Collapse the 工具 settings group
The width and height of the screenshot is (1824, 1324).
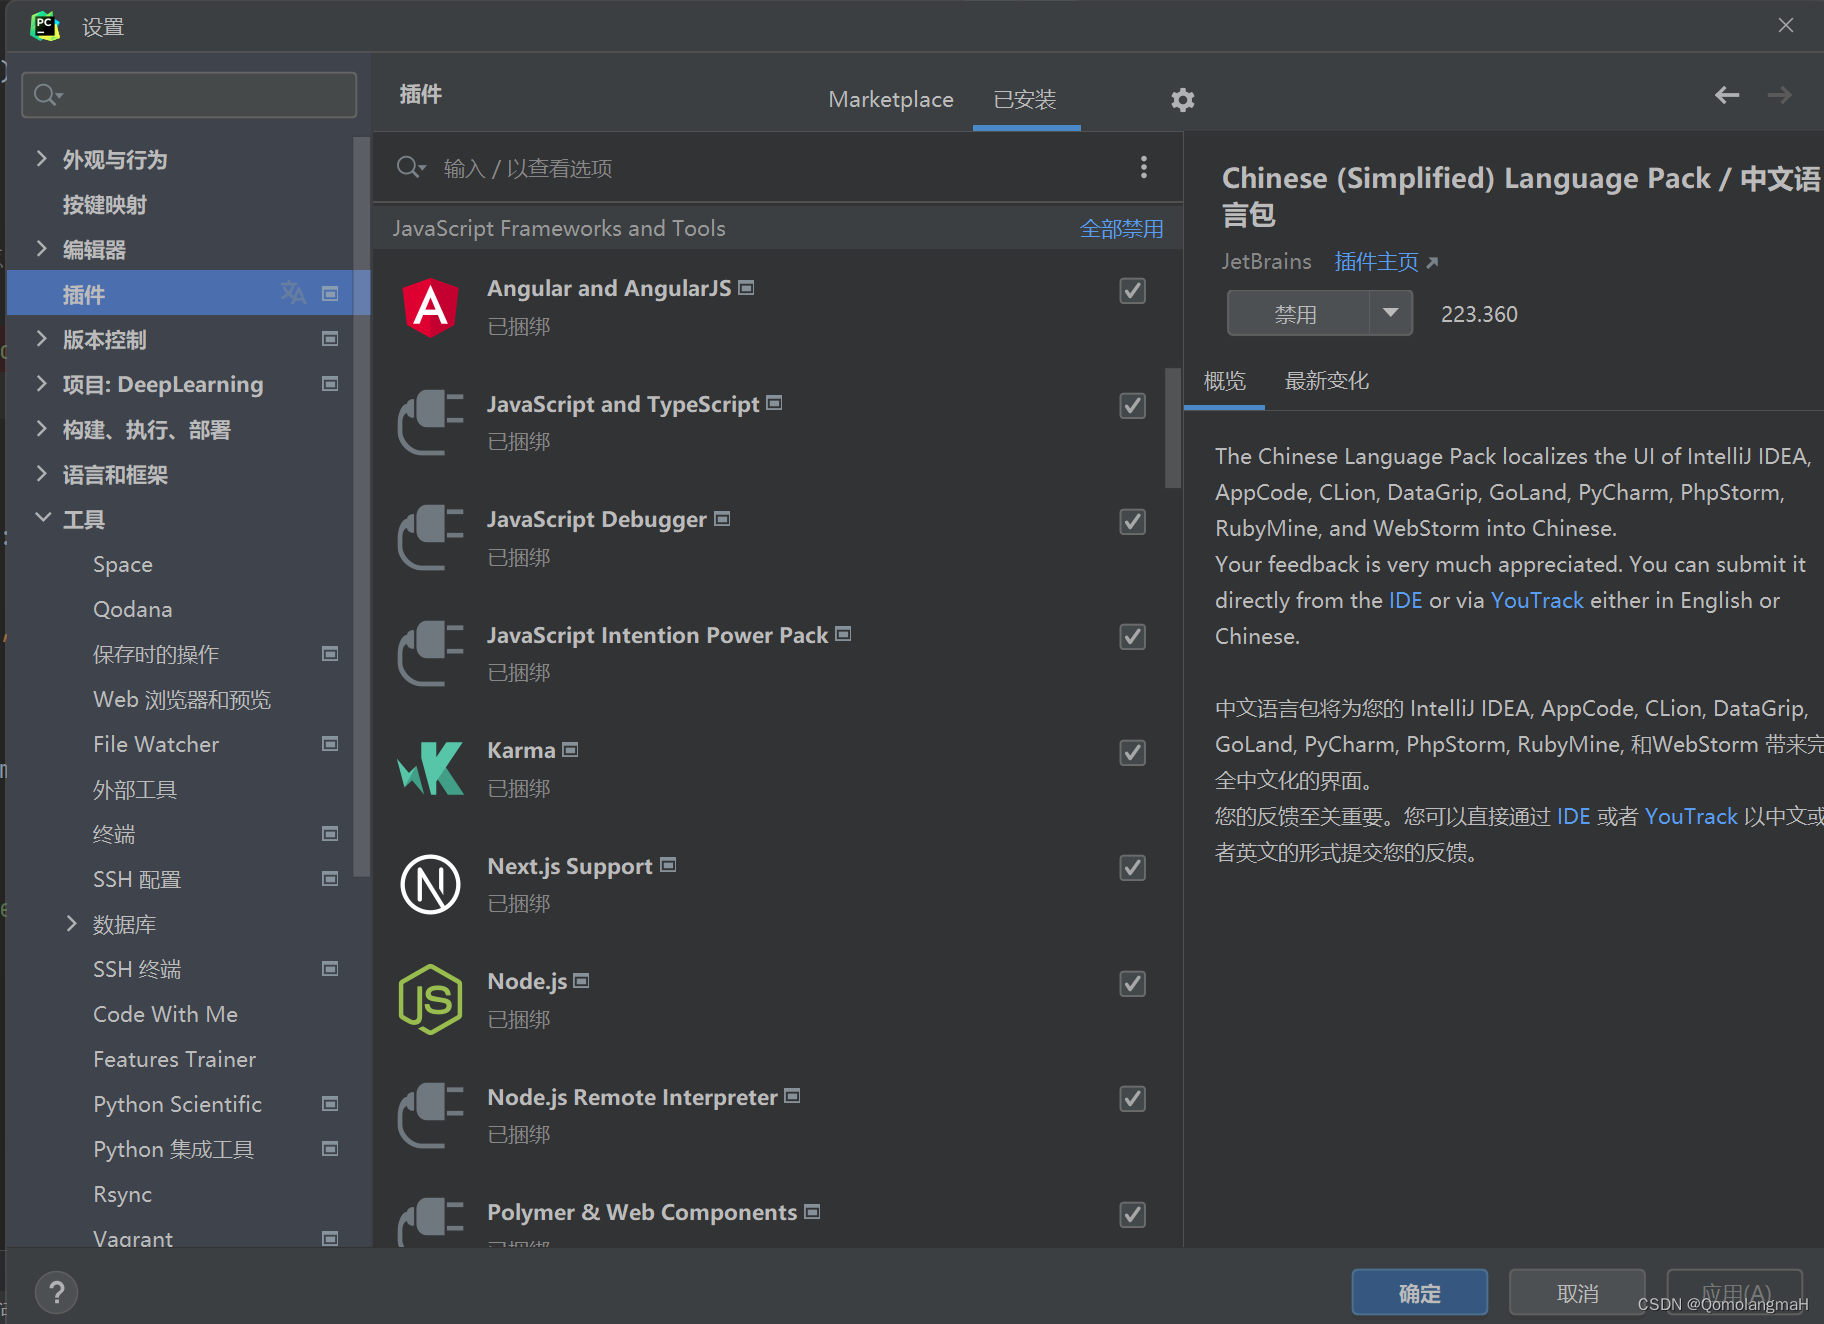[42, 518]
